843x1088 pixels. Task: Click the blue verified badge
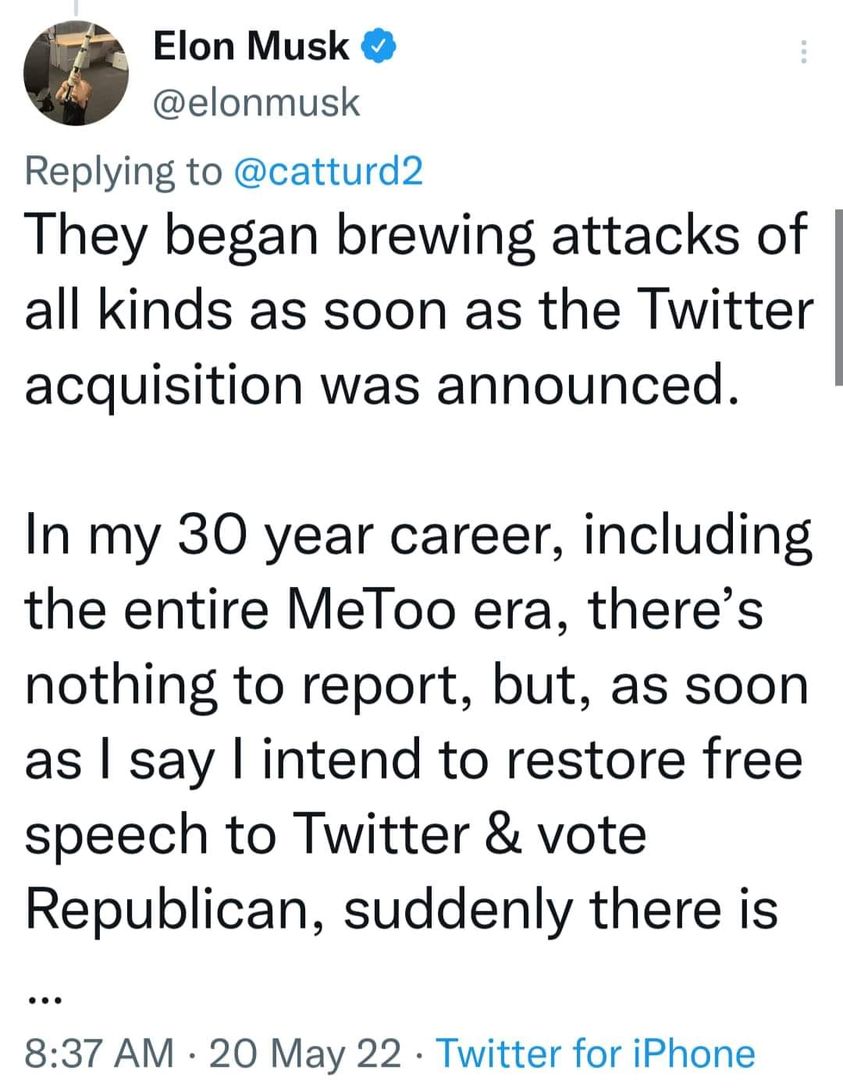[383, 46]
